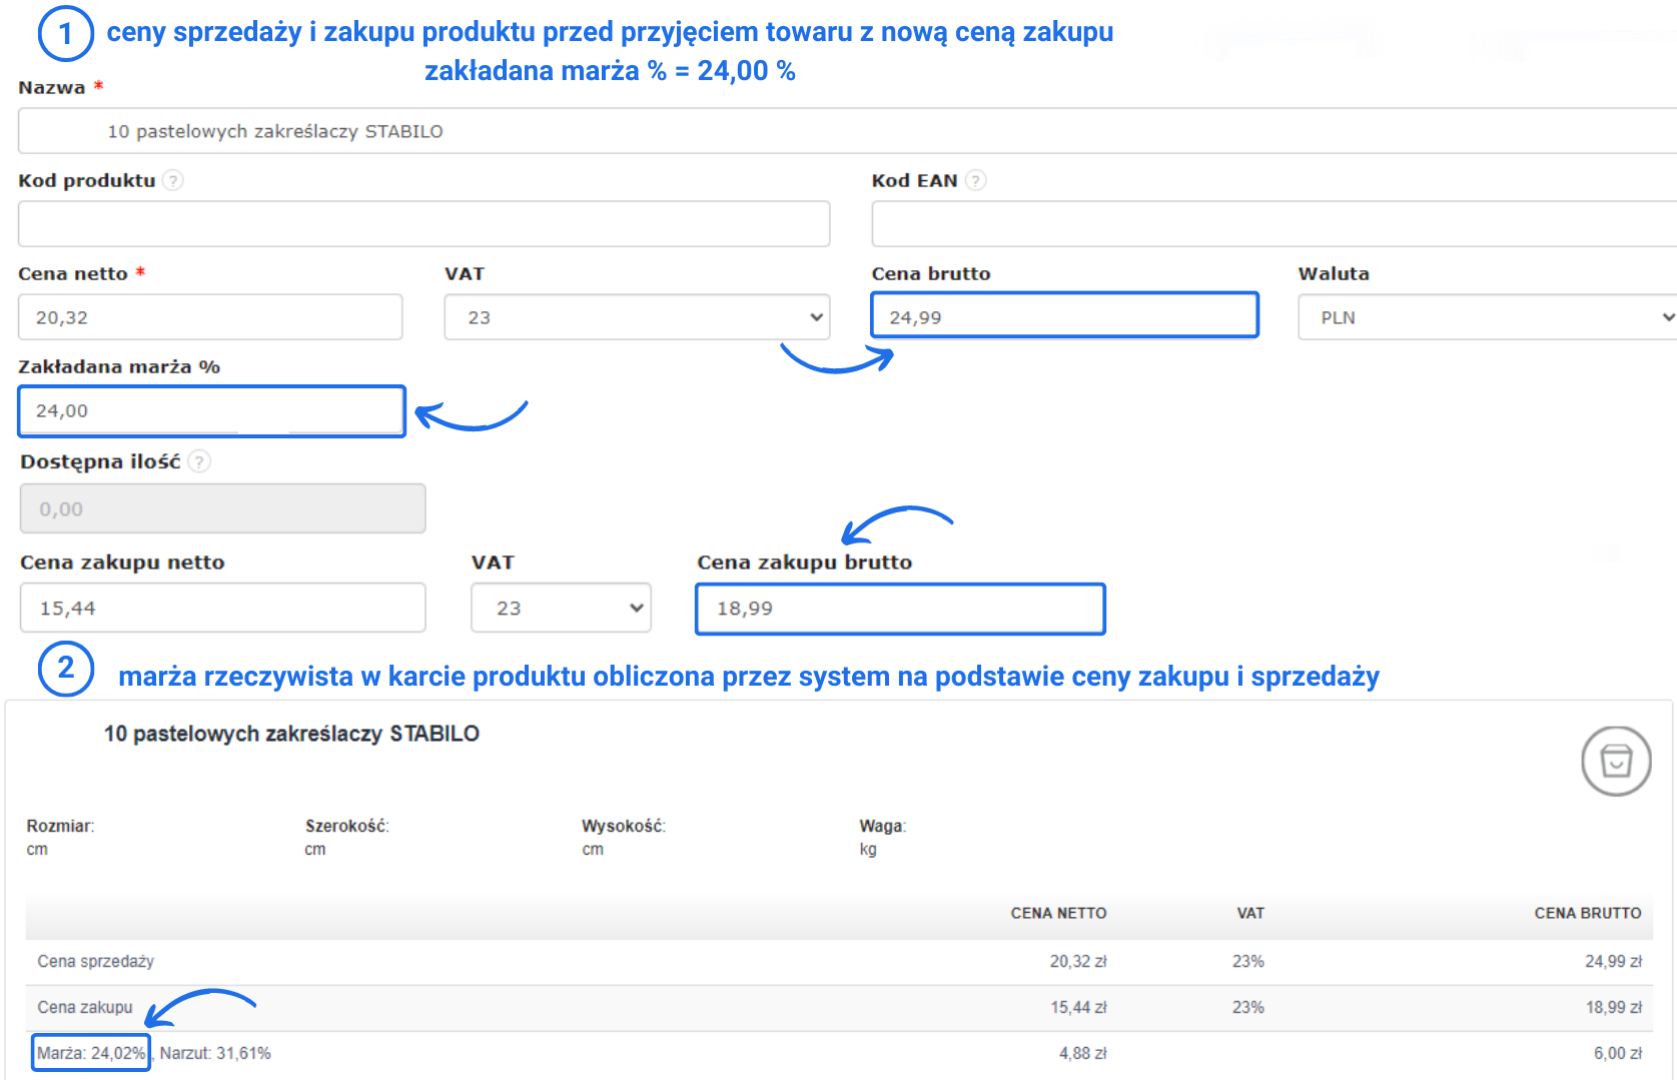Click the disabled Dostępna ilość field
1677x1080 pixels.
pos(222,508)
